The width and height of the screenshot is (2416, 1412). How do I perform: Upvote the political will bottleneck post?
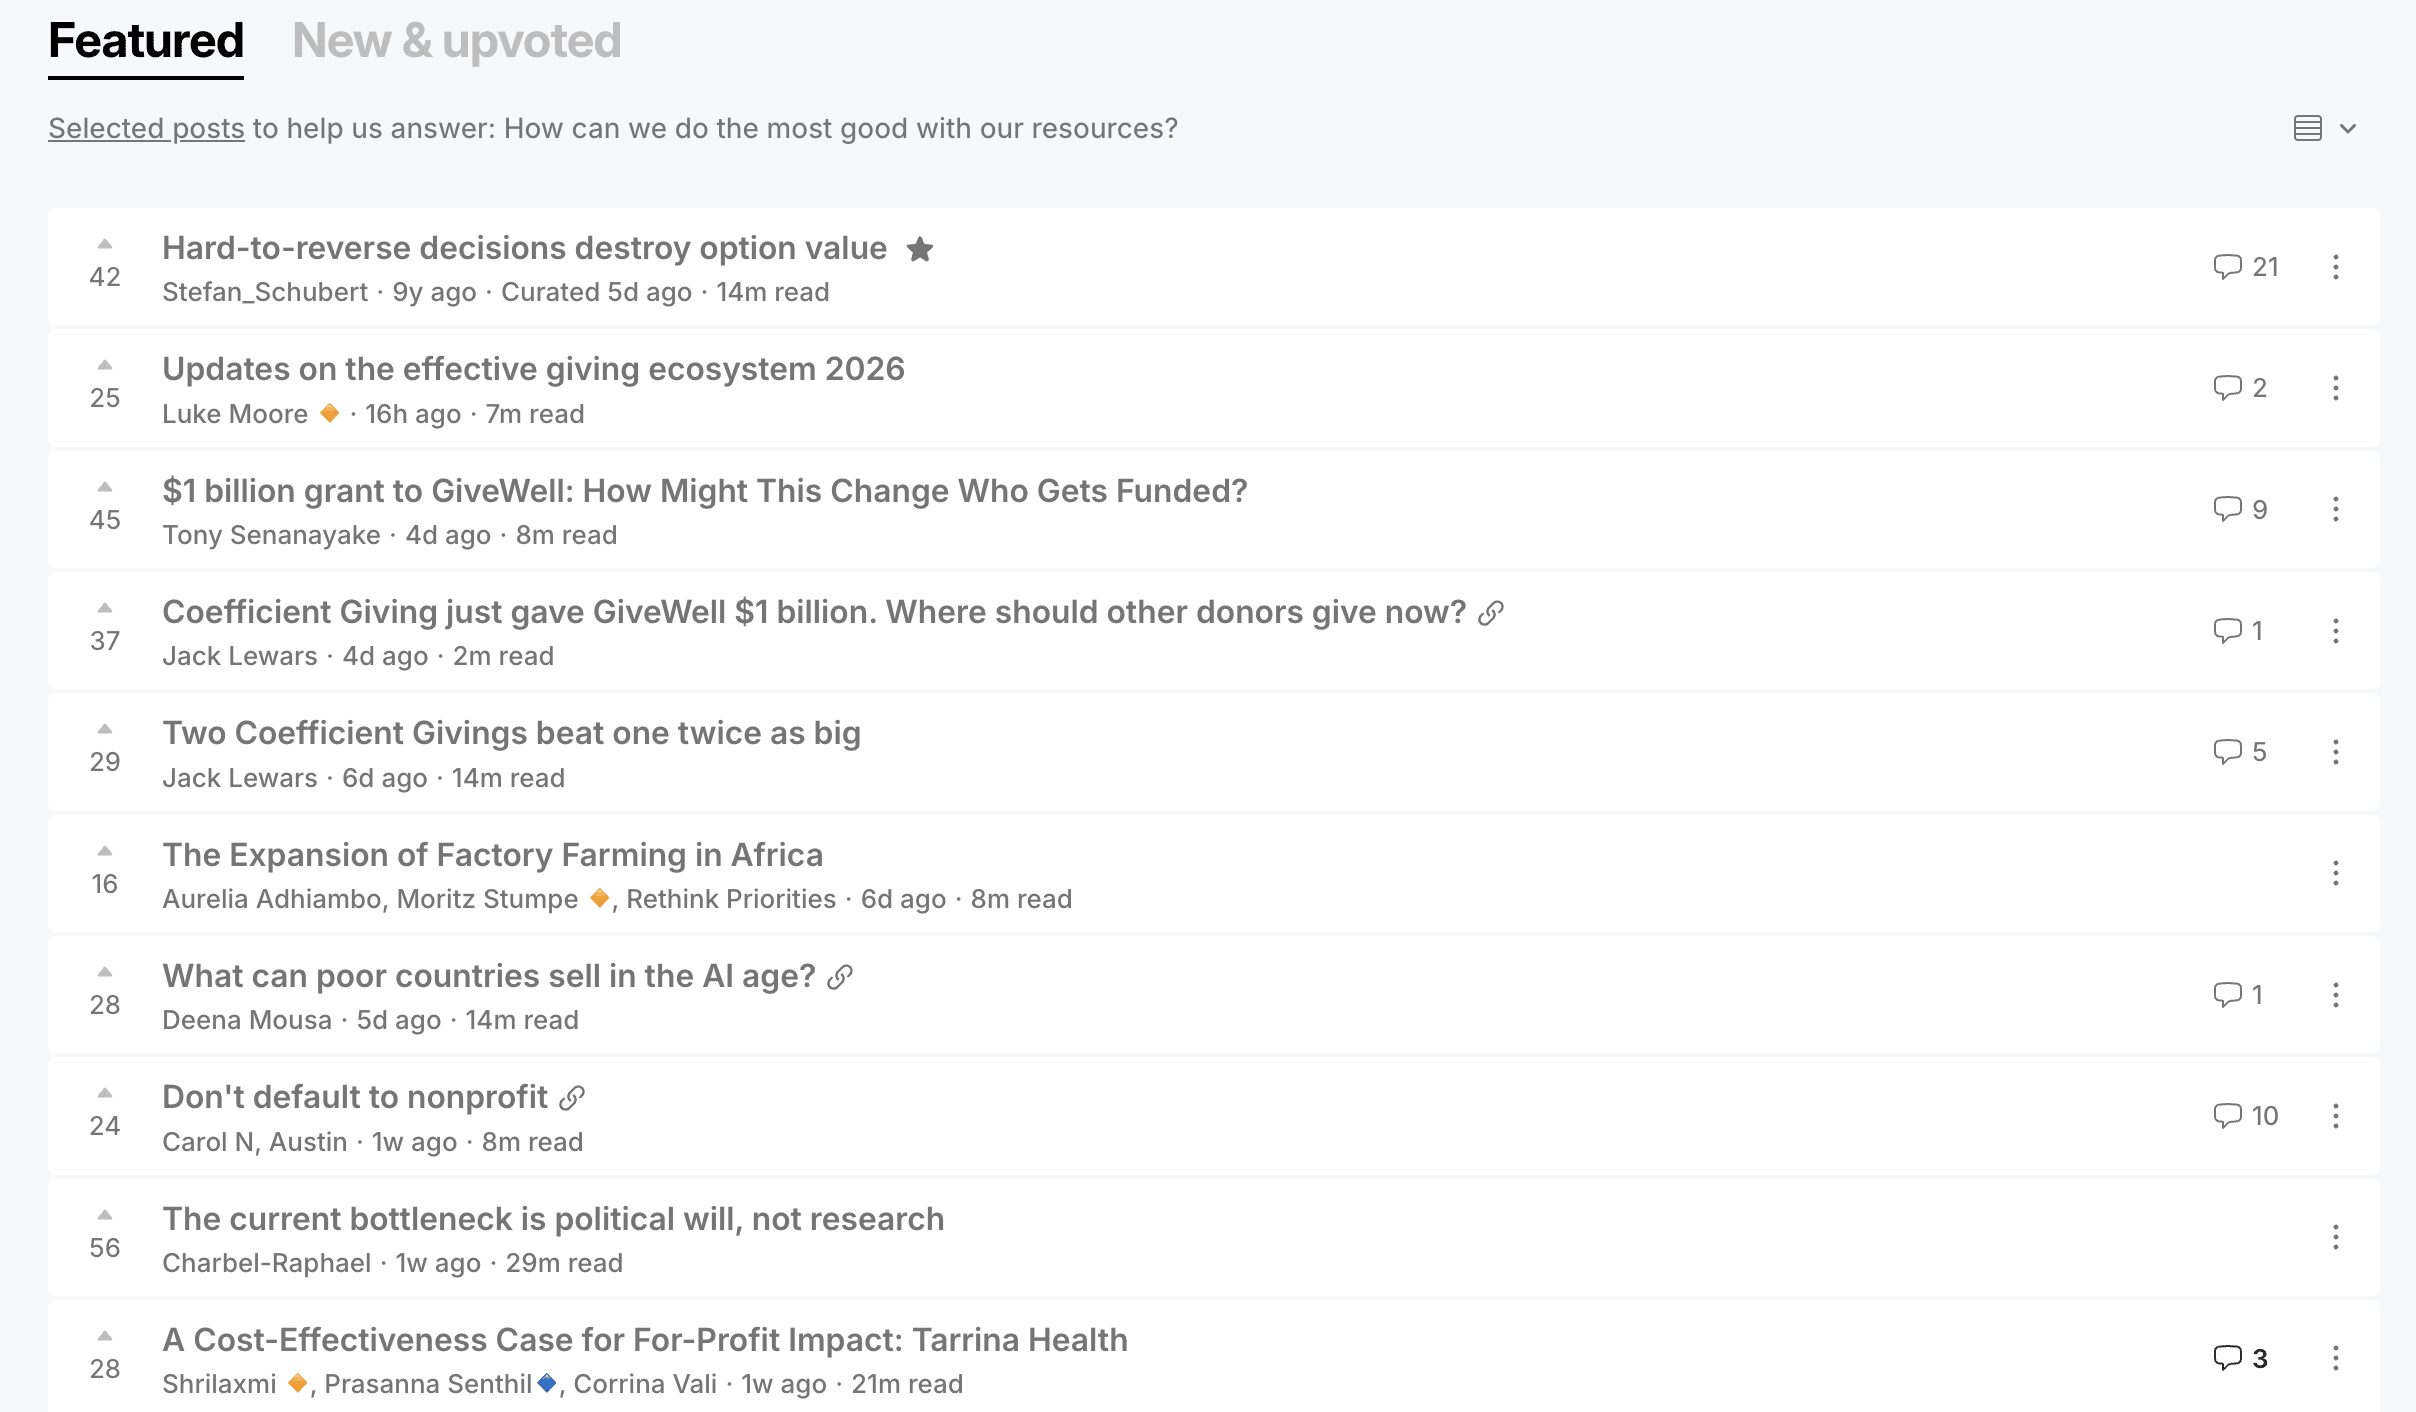tap(104, 1215)
